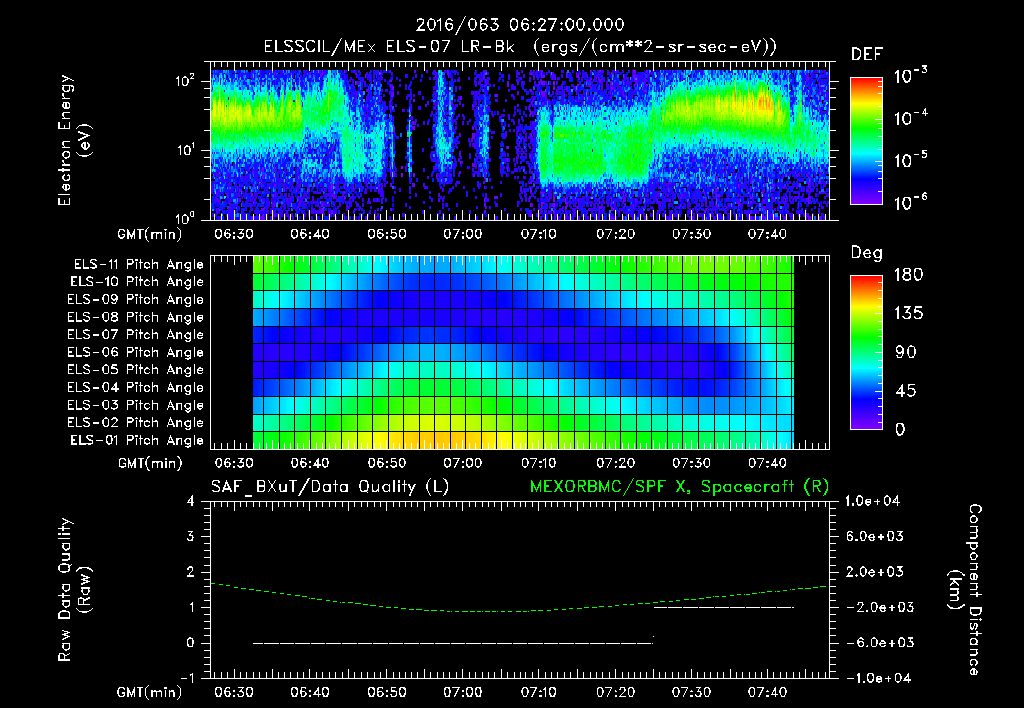This screenshot has width=1024, height=708.
Task: Click the 2.0e+03 right axis value
Action: point(875,572)
